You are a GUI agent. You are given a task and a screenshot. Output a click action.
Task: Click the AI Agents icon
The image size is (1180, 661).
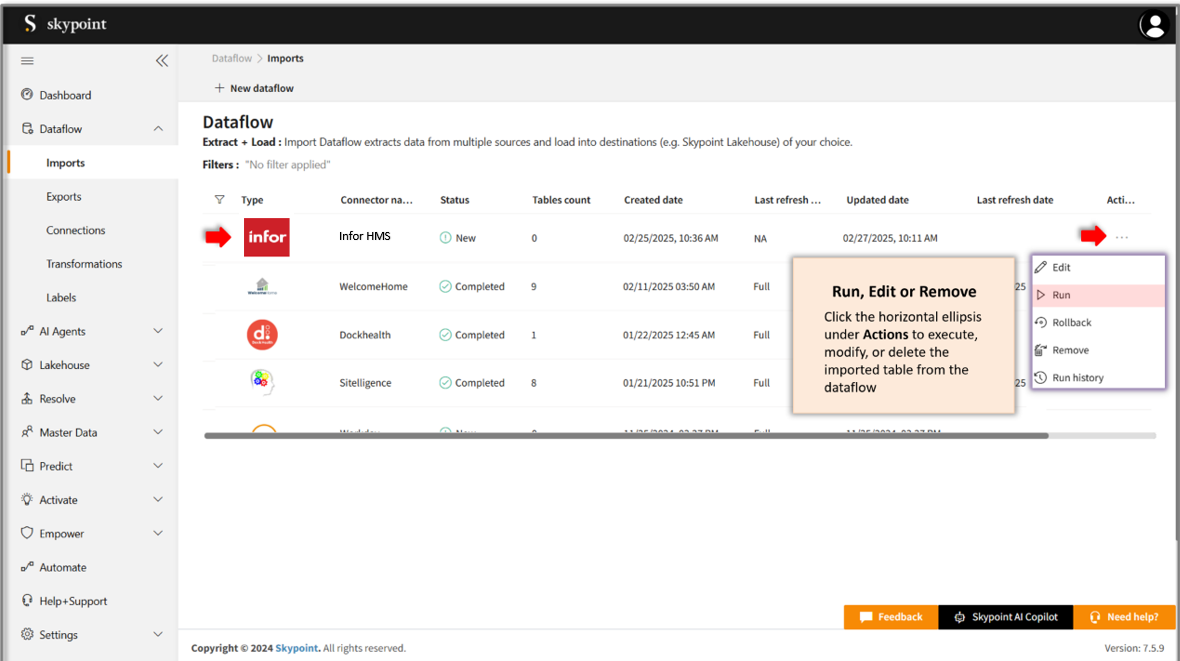click(27, 330)
